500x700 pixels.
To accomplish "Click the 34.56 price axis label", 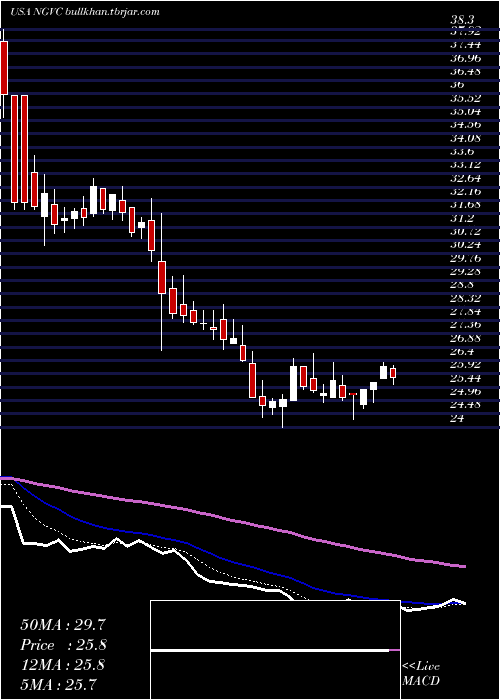I will click(465, 125).
